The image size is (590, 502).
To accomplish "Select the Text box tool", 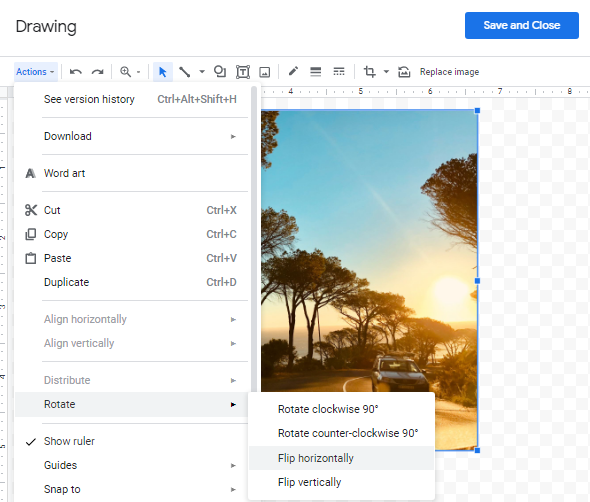I will [x=243, y=71].
